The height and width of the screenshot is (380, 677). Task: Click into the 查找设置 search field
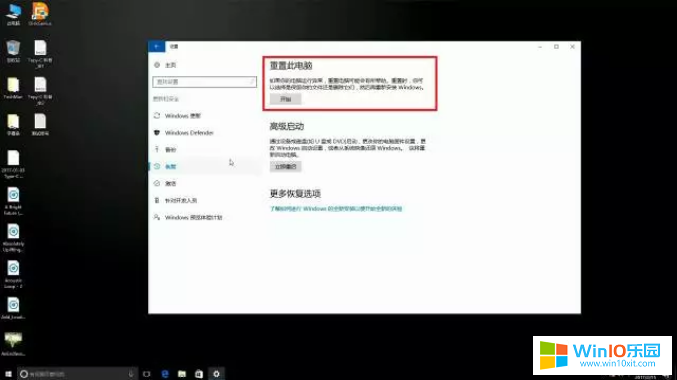point(204,82)
